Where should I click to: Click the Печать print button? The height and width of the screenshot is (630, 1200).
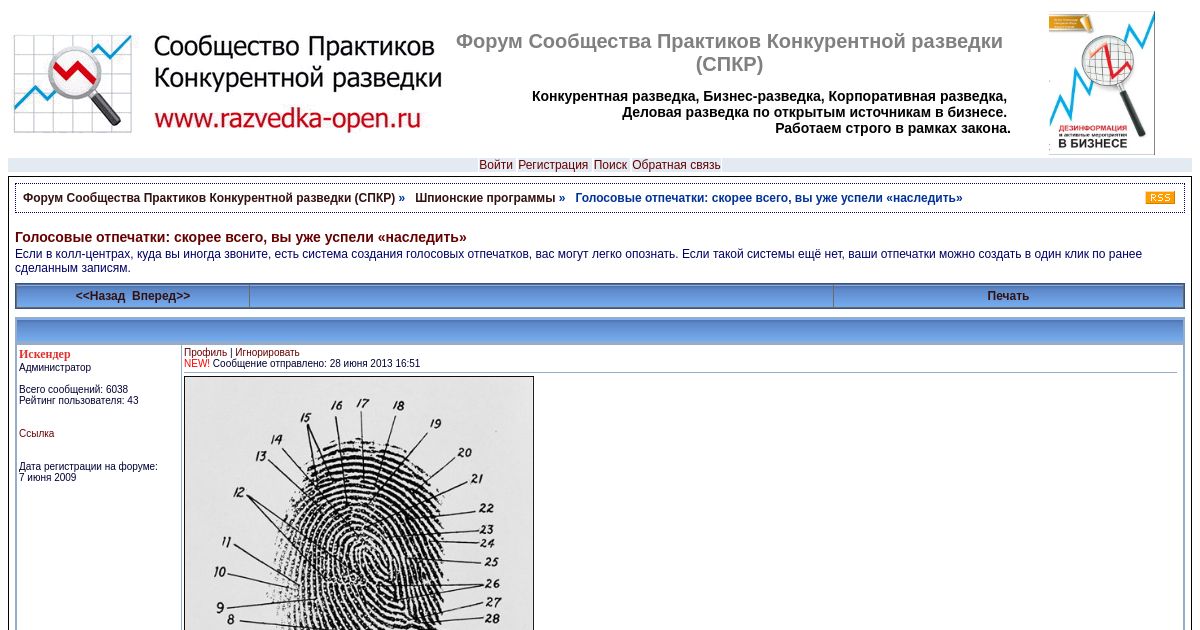coord(1008,296)
